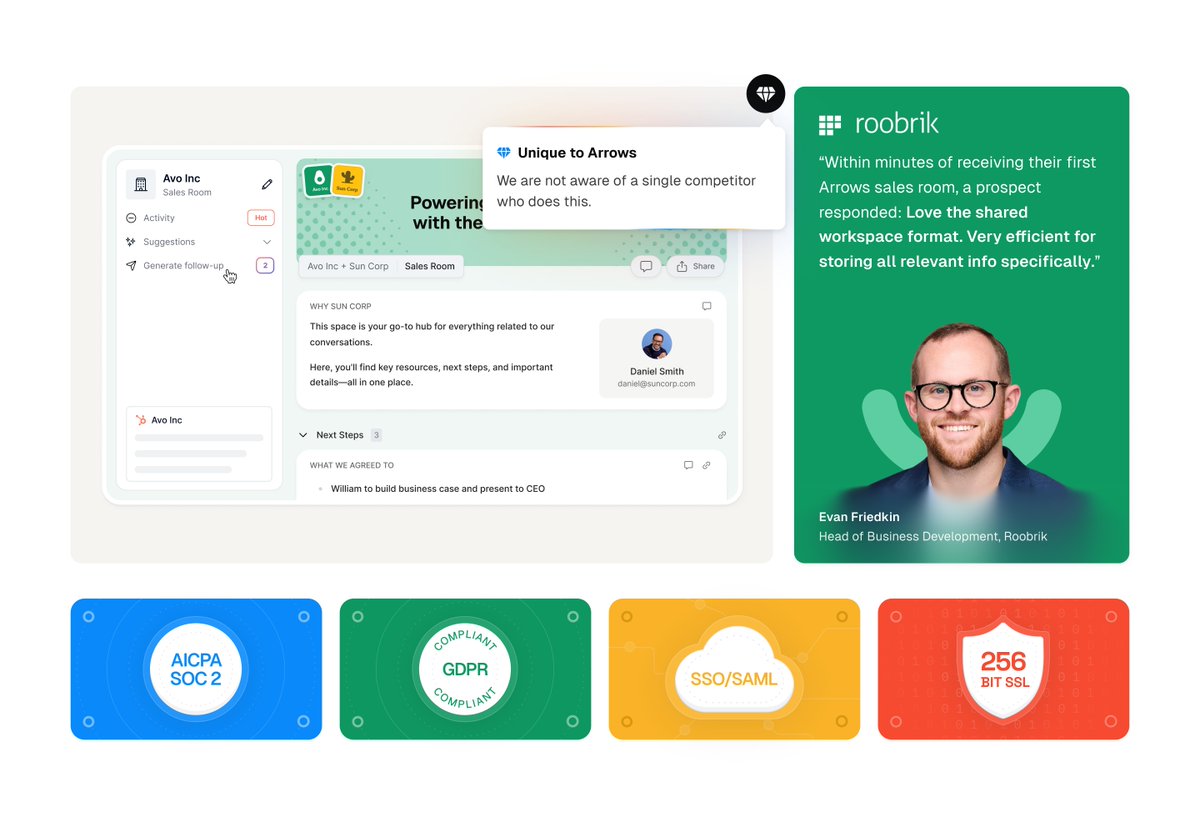
Task: Click the link icon in WHAT WE AGREED TO
Action: tap(706, 465)
